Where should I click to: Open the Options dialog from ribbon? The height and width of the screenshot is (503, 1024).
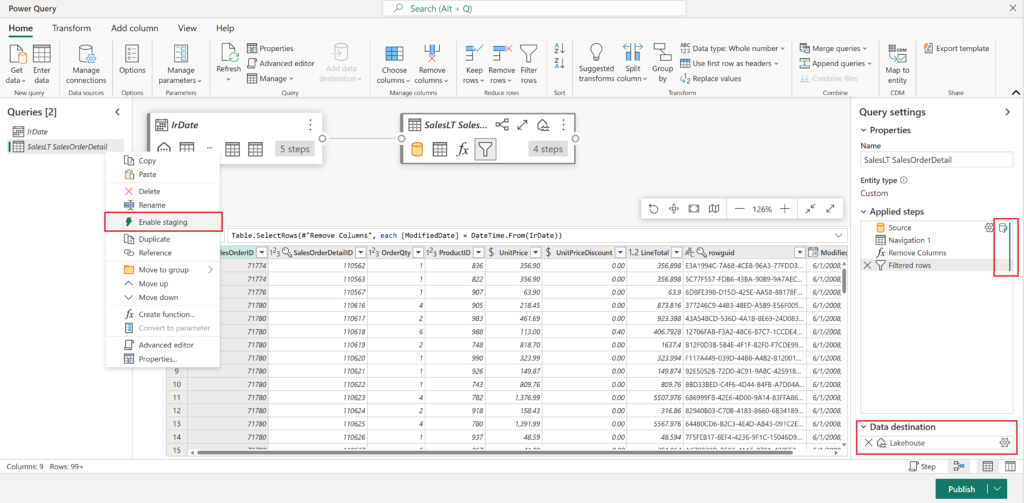click(133, 59)
